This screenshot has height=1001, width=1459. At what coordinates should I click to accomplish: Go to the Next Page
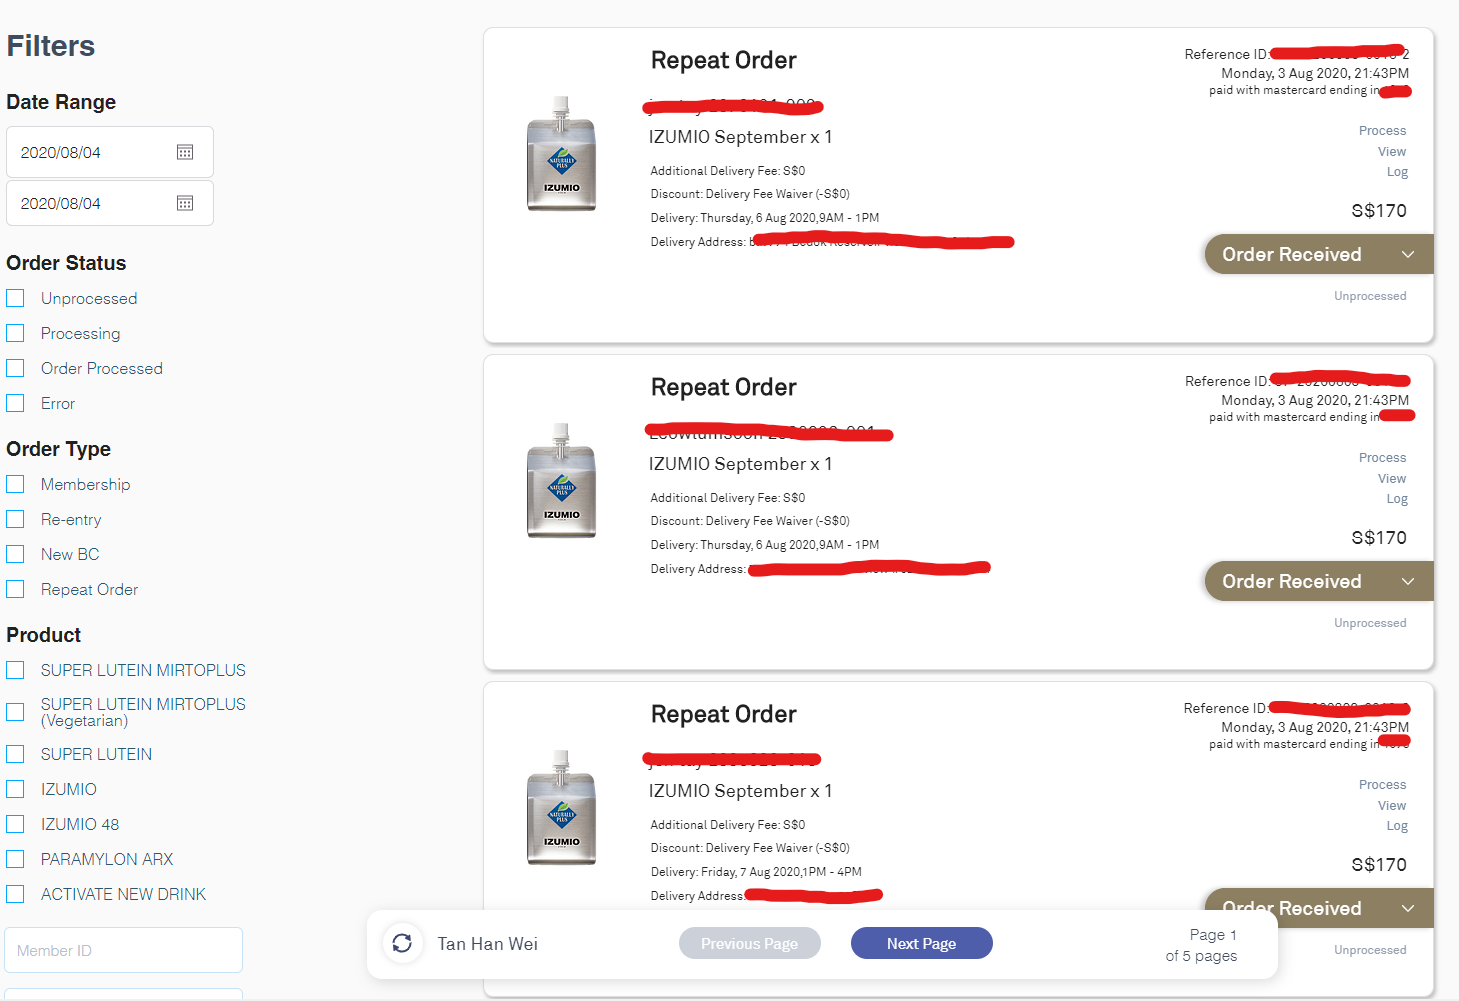point(920,943)
